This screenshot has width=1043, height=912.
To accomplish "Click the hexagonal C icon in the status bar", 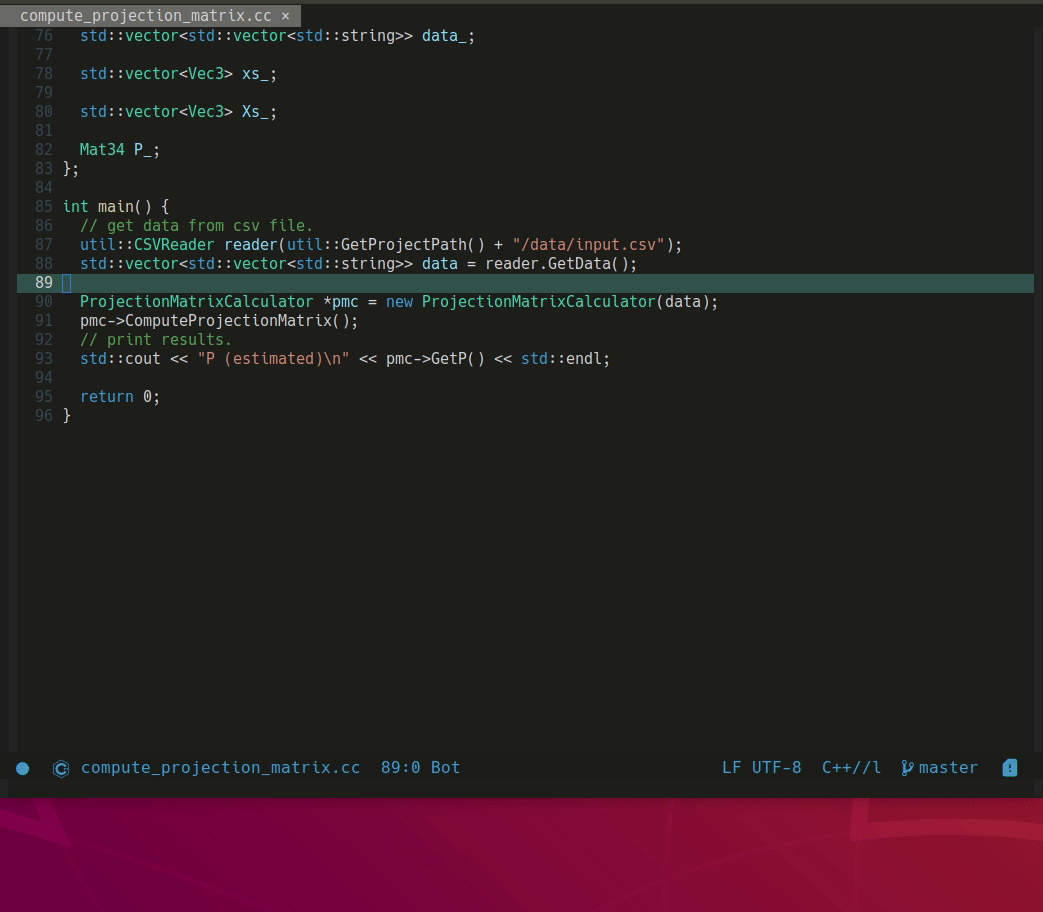I will (61, 768).
